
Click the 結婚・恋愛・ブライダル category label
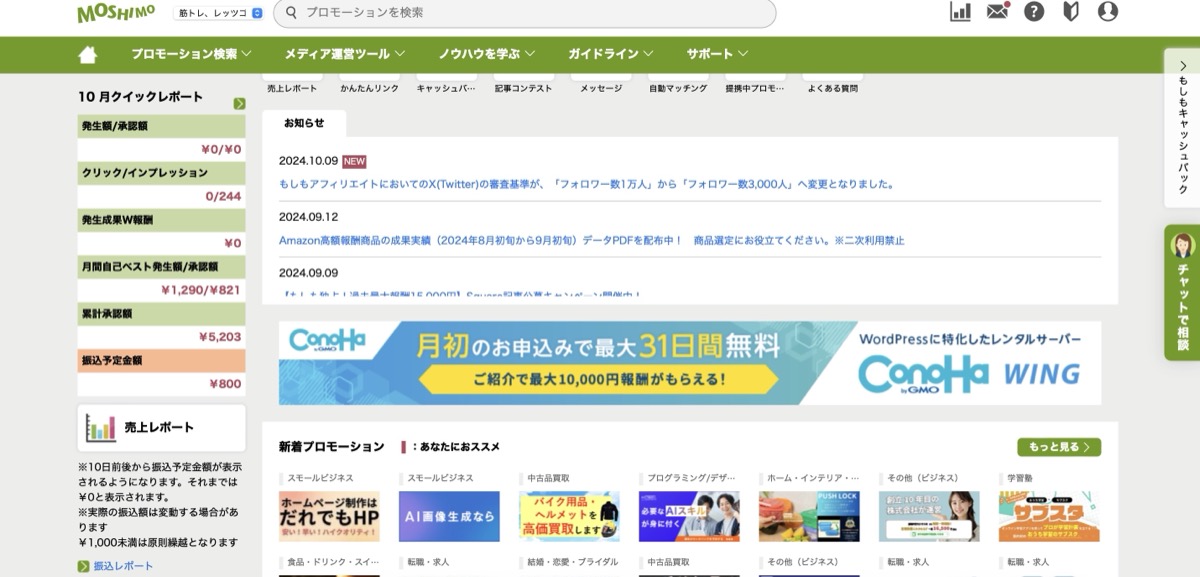coord(573,562)
